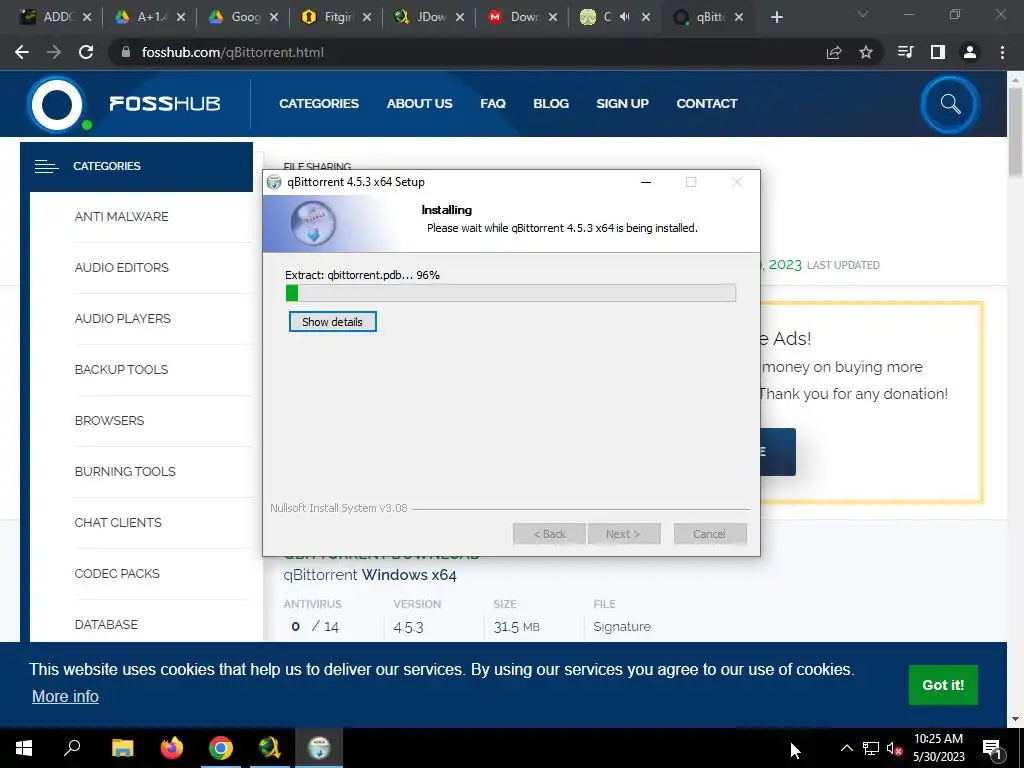
Task: Open File Explorer from taskbar
Action: [x=122, y=748]
